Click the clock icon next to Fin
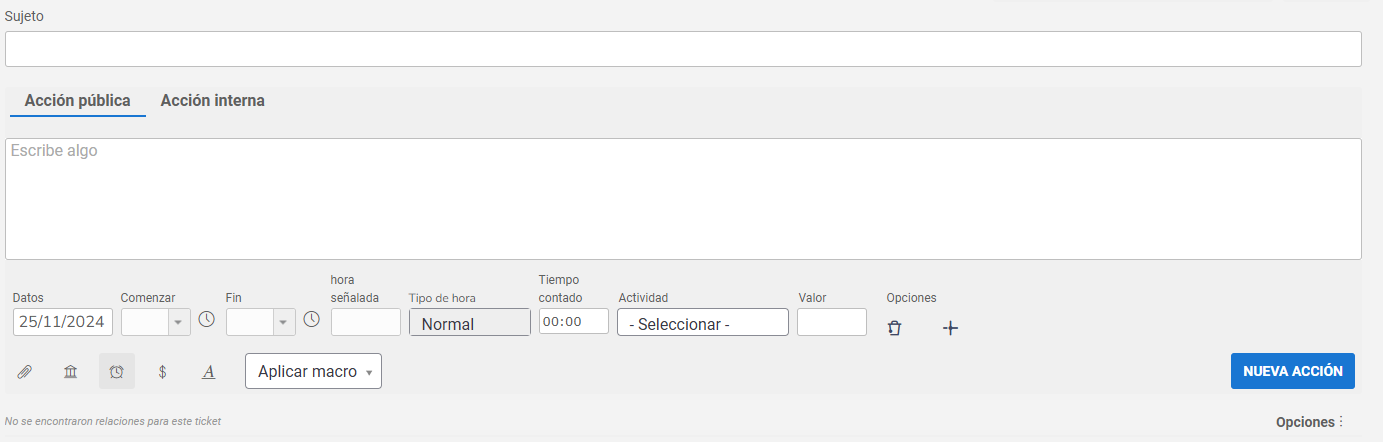The height and width of the screenshot is (442, 1383). [311, 320]
